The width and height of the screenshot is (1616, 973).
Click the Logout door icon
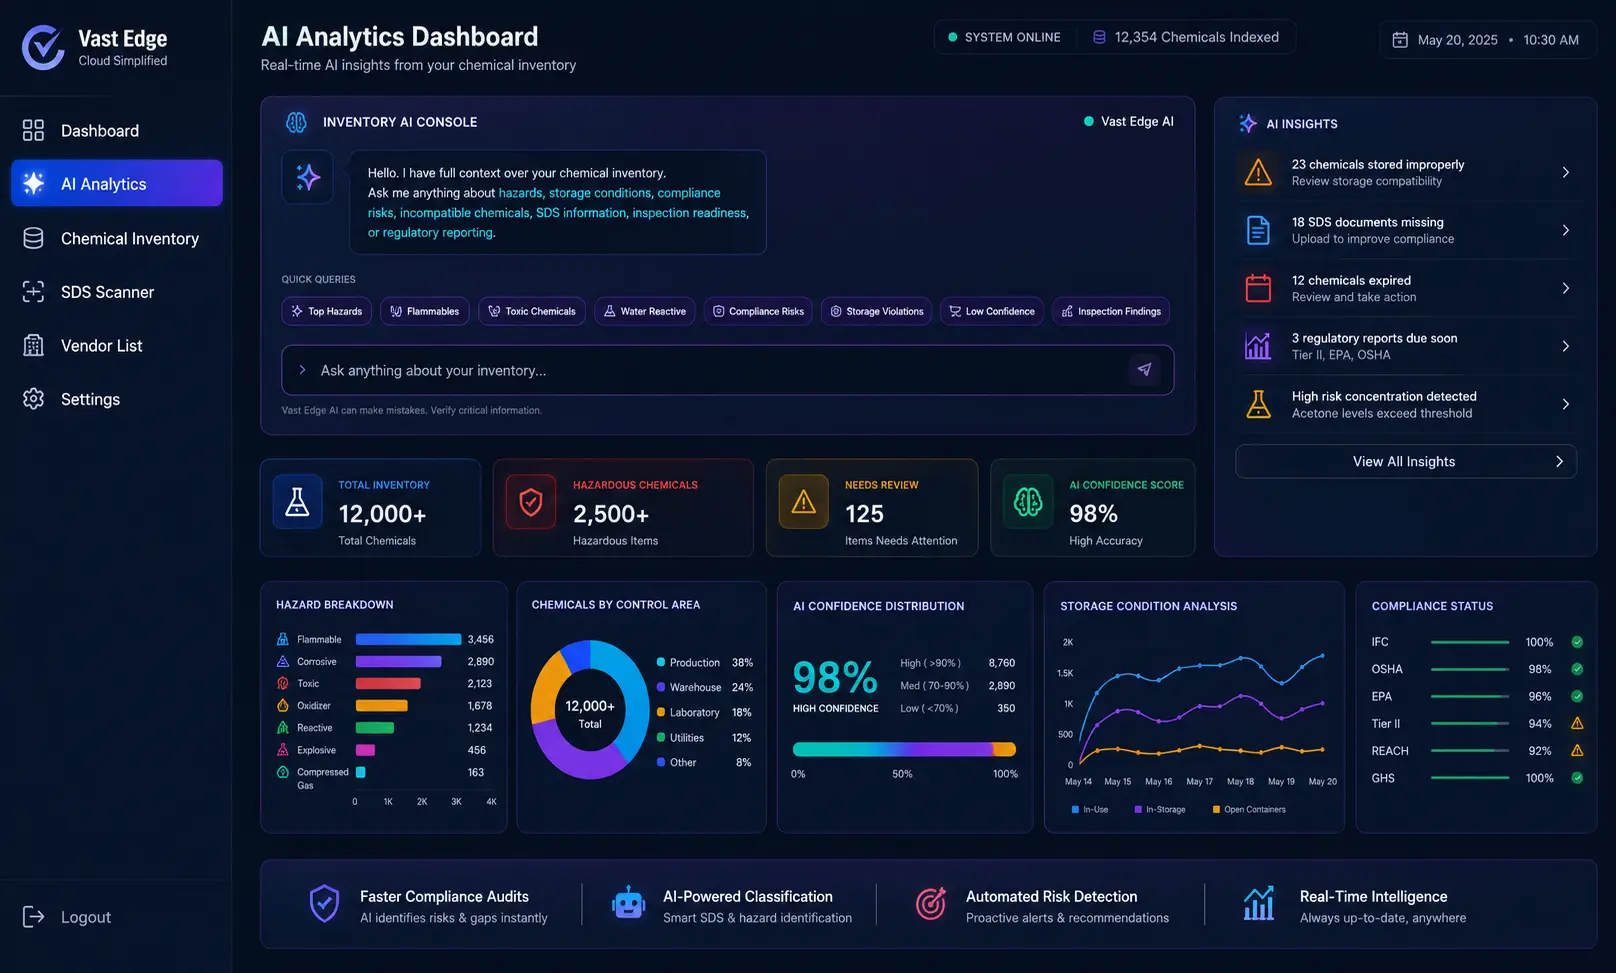[33, 917]
